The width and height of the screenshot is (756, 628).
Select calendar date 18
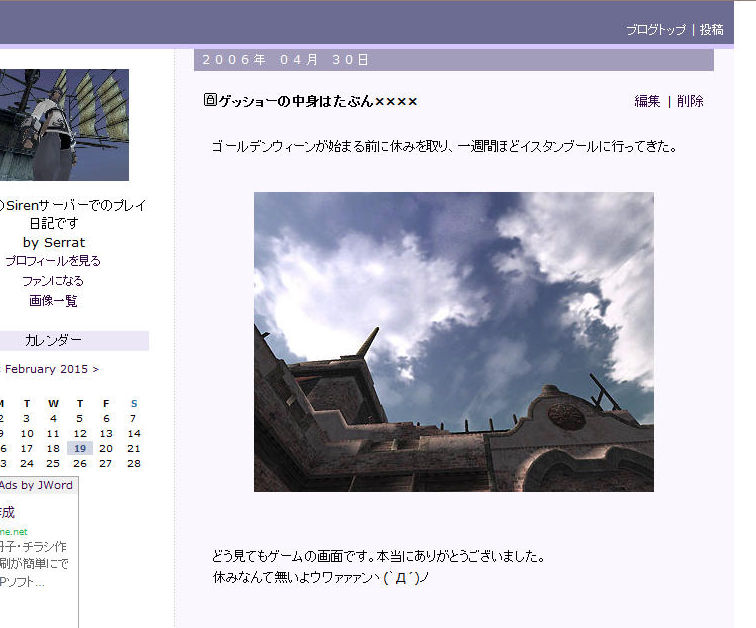pos(53,449)
